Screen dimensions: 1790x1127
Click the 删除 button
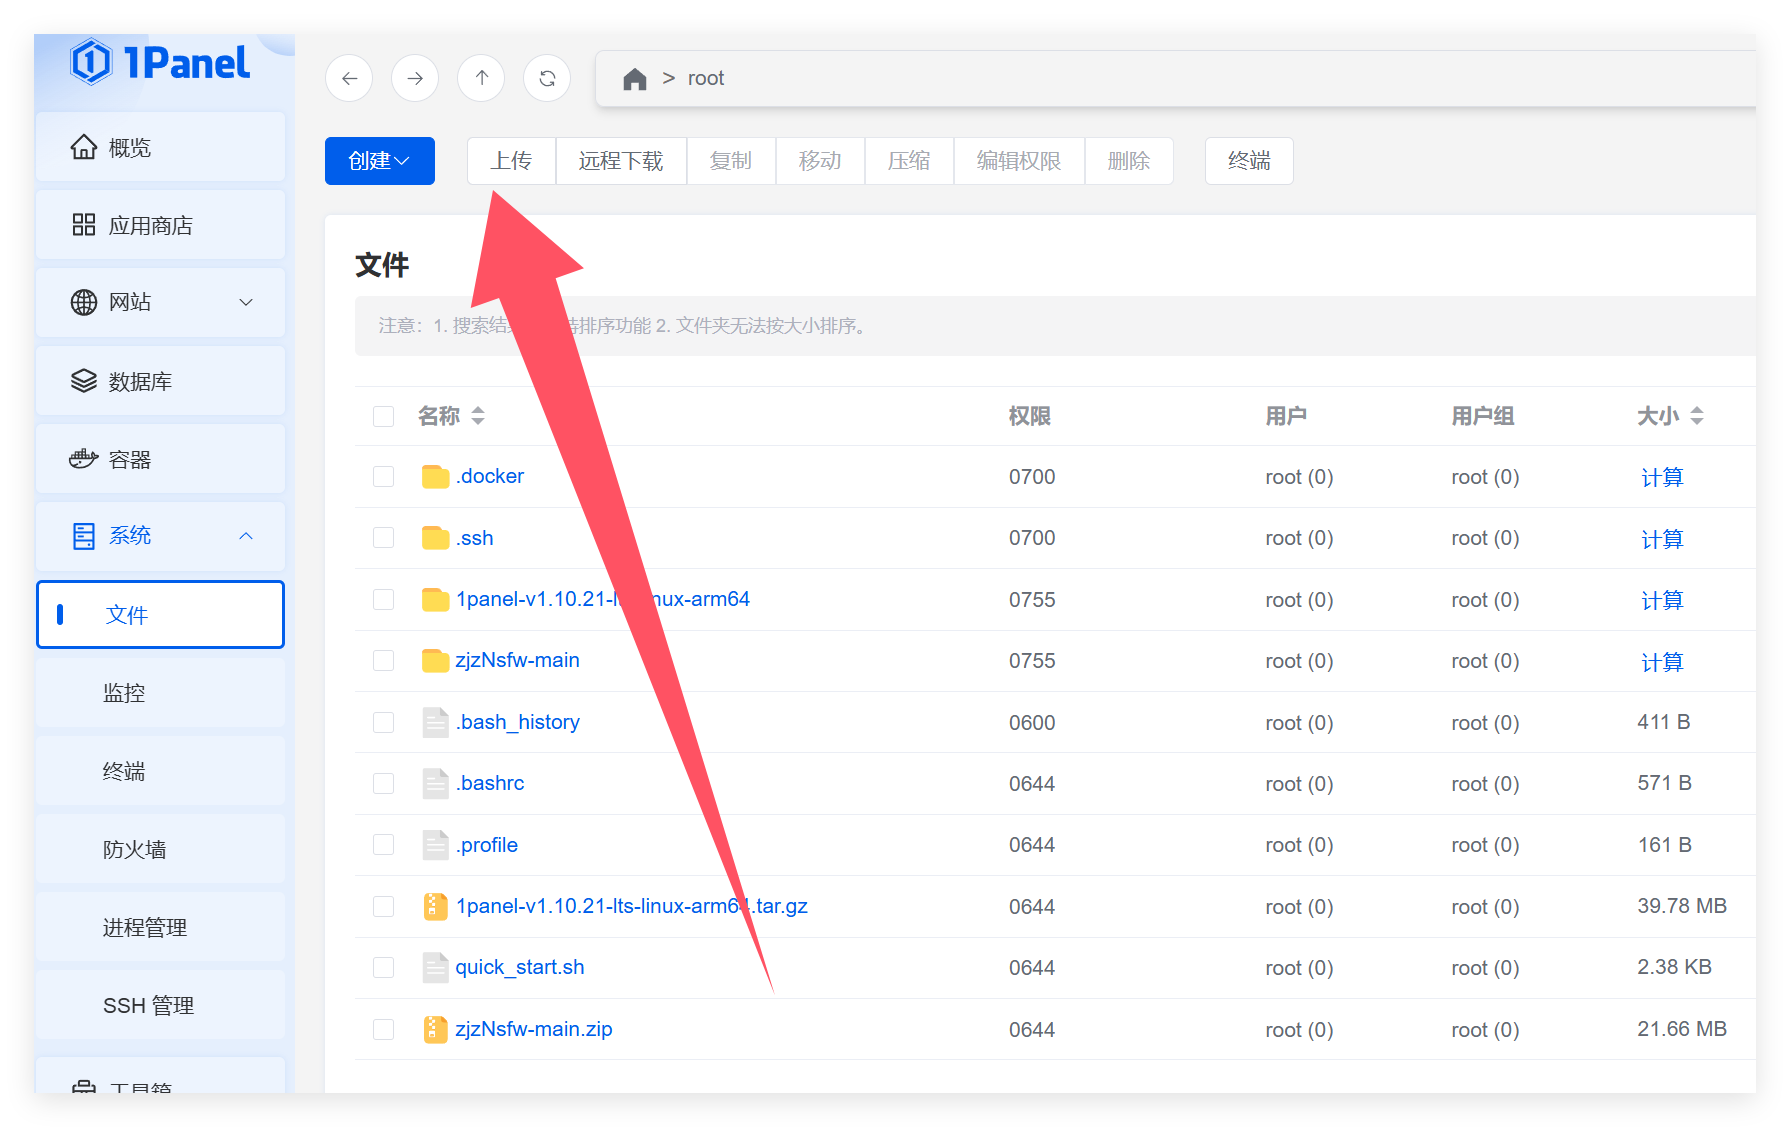click(x=1129, y=161)
